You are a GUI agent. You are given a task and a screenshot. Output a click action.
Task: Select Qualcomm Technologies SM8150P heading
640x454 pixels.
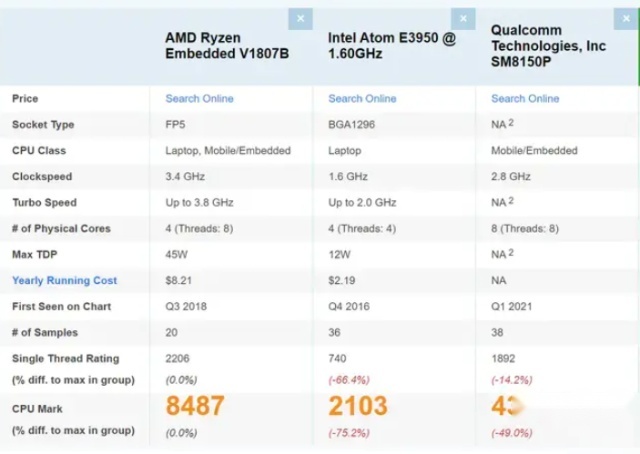pos(548,46)
